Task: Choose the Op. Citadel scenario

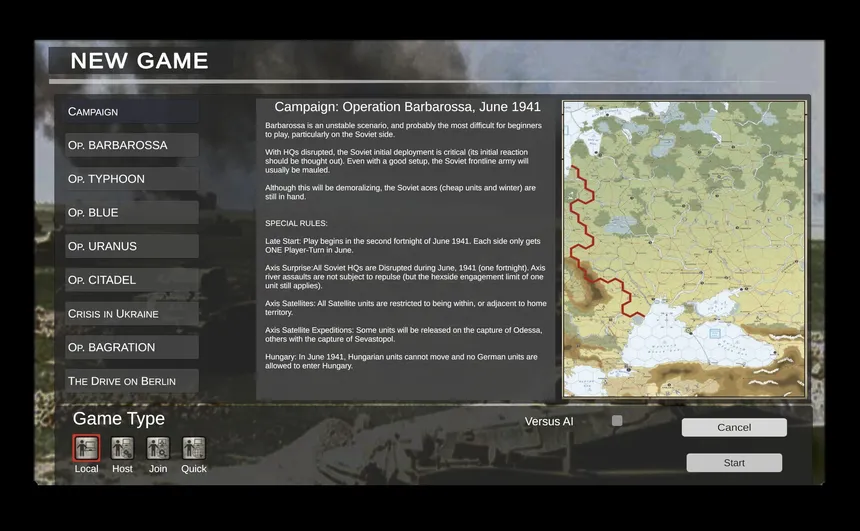Action: [x=132, y=280]
